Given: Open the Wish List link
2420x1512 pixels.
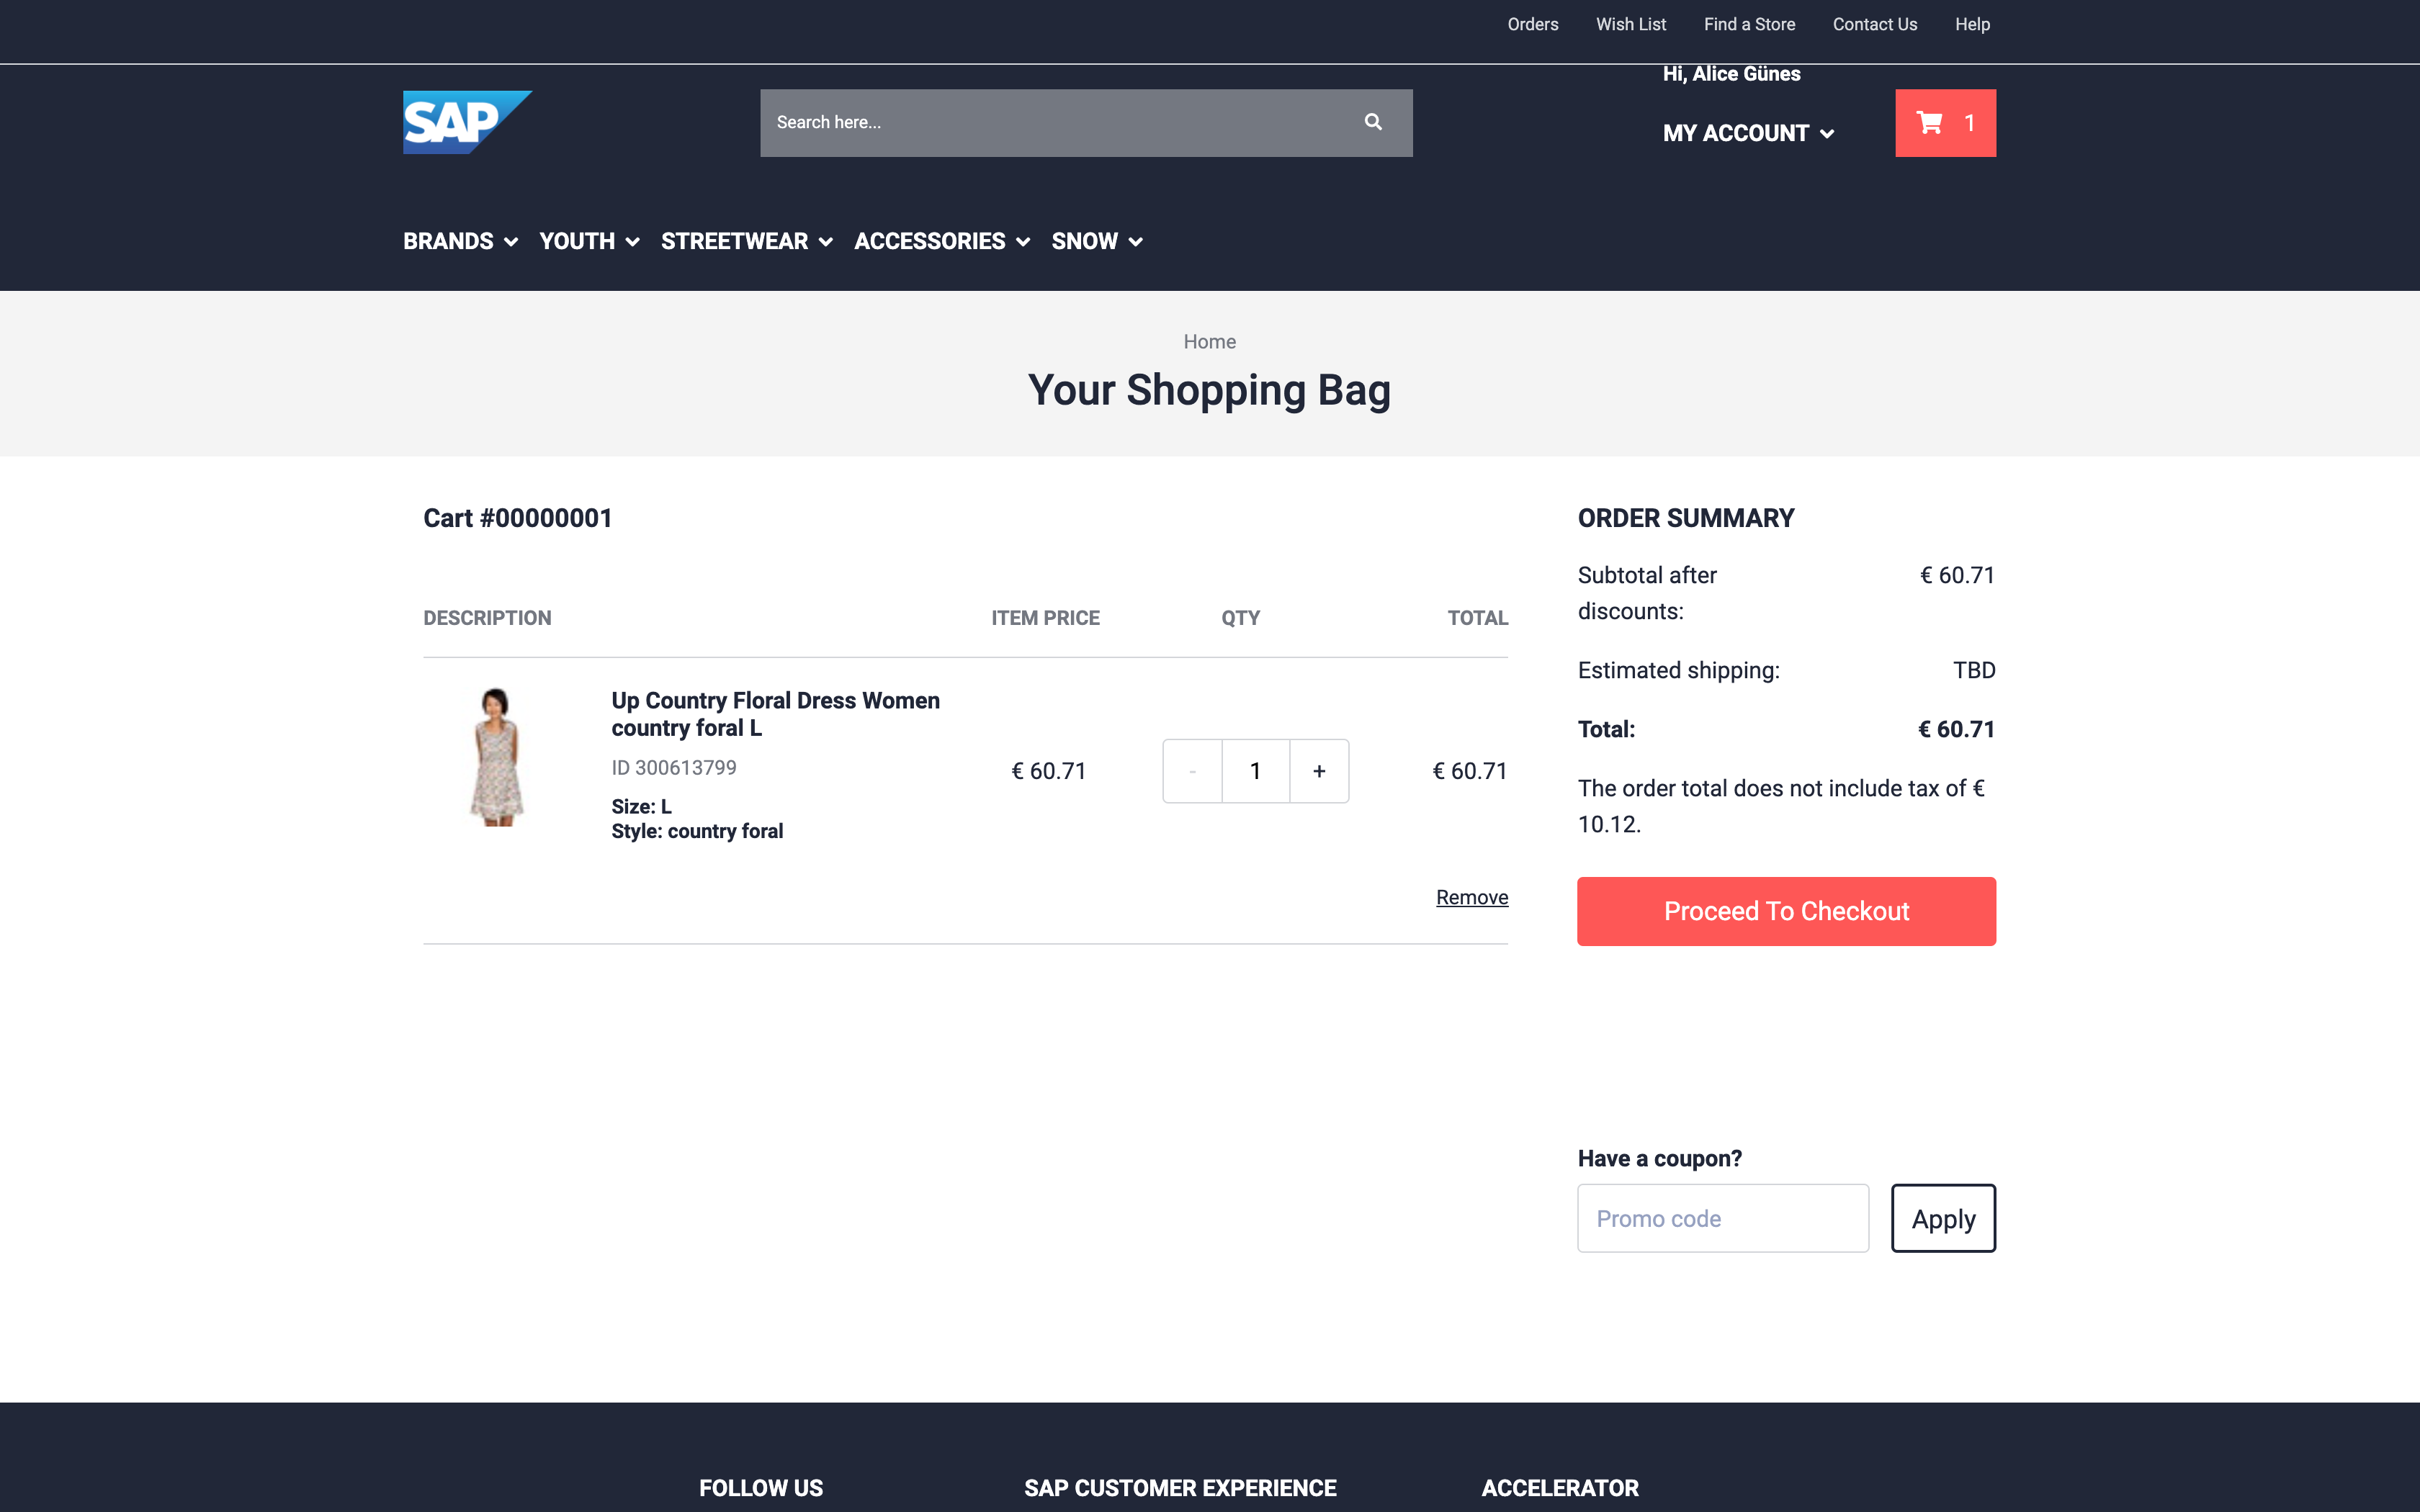Looking at the screenshot, I should point(1630,24).
